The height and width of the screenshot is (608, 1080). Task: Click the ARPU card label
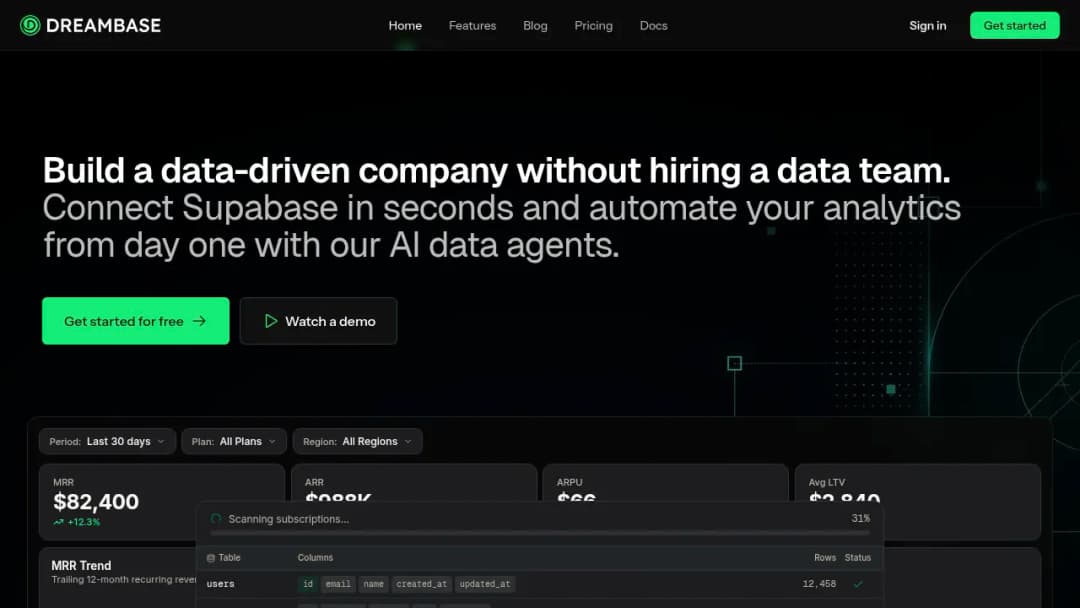tap(570, 482)
